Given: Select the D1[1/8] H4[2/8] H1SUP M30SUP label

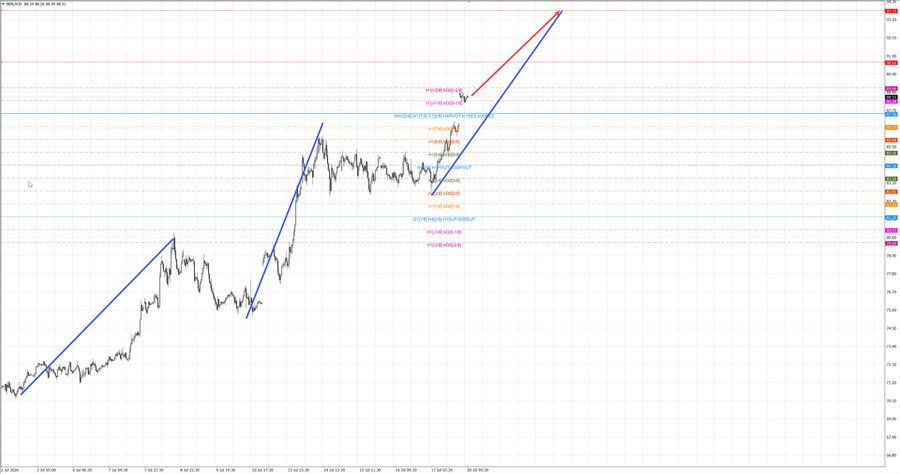Looking at the screenshot, I should pyautogui.click(x=444, y=219).
